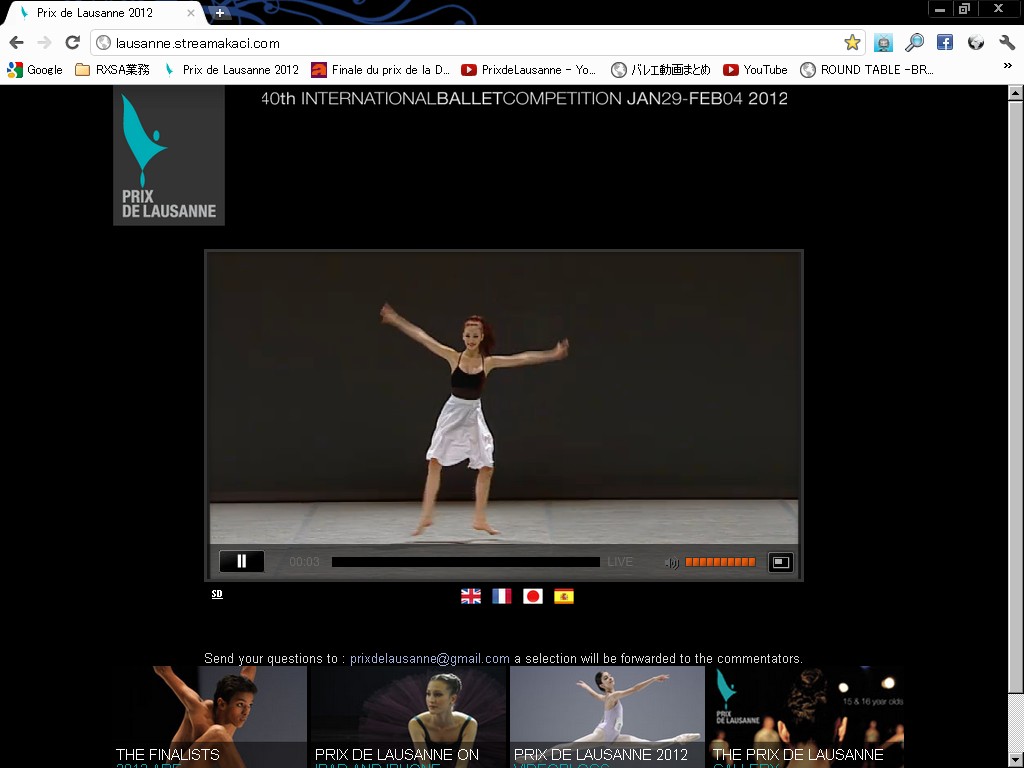Mute the video player speaker icon
The height and width of the screenshot is (768, 1024).
click(671, 562)
